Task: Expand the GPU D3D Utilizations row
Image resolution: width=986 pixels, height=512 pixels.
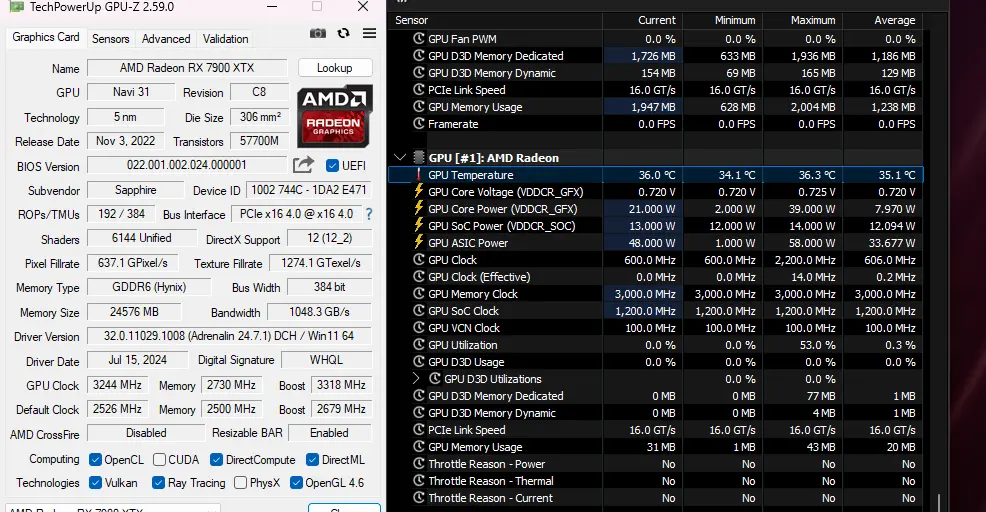Action: (x=416, y=378)
